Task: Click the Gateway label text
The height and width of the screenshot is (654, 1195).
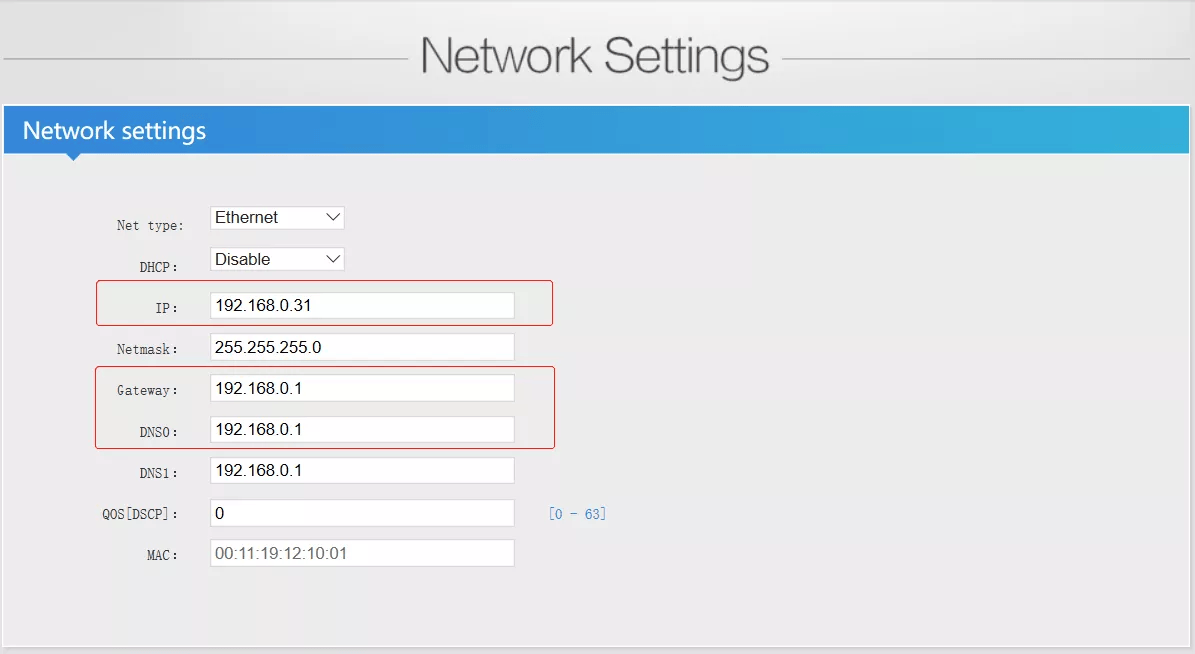Action: click(147, 390)
